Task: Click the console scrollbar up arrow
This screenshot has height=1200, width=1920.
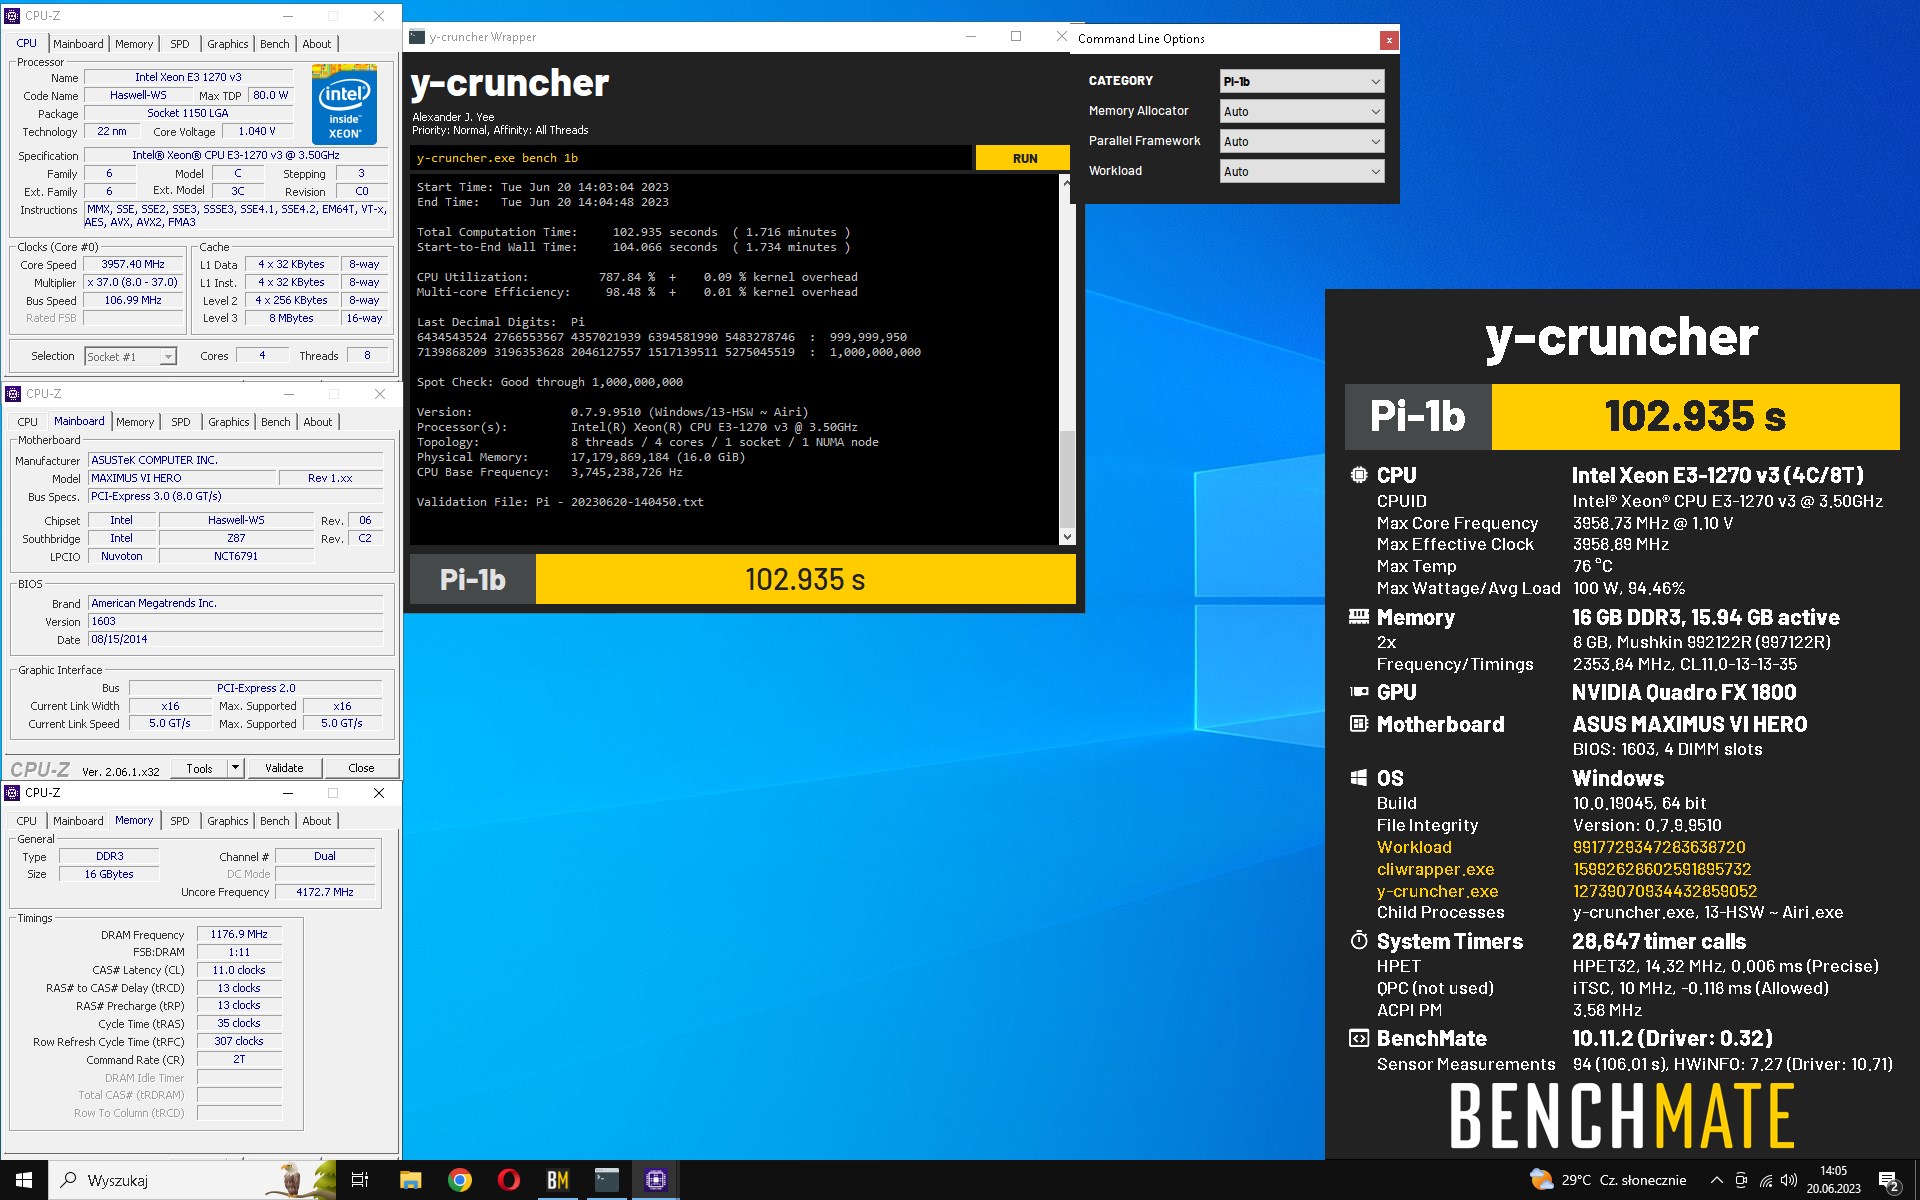Action: (x=1067, y=184)
